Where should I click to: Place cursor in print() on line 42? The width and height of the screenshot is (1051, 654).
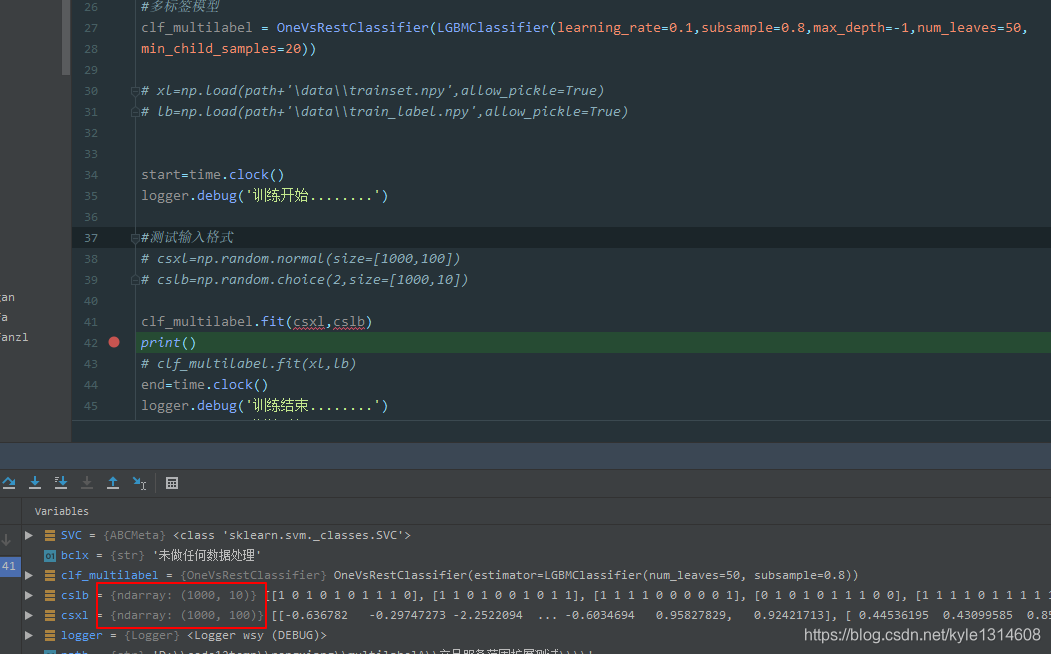[168, 342]
